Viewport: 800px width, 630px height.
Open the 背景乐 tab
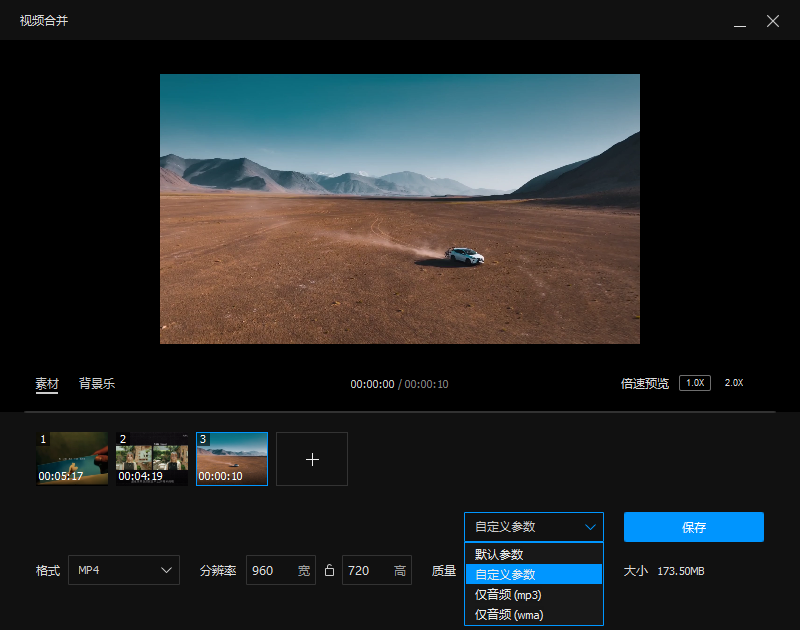pos(97,383)
